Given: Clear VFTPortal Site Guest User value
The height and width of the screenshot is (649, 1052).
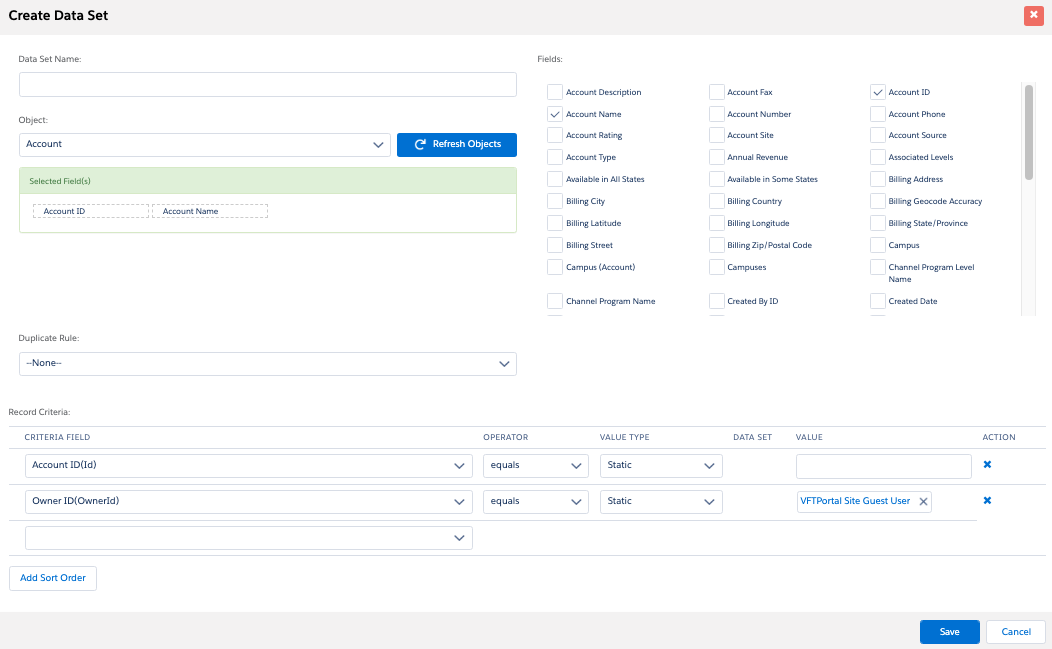Looking at the screenshot, I should 923,502.
